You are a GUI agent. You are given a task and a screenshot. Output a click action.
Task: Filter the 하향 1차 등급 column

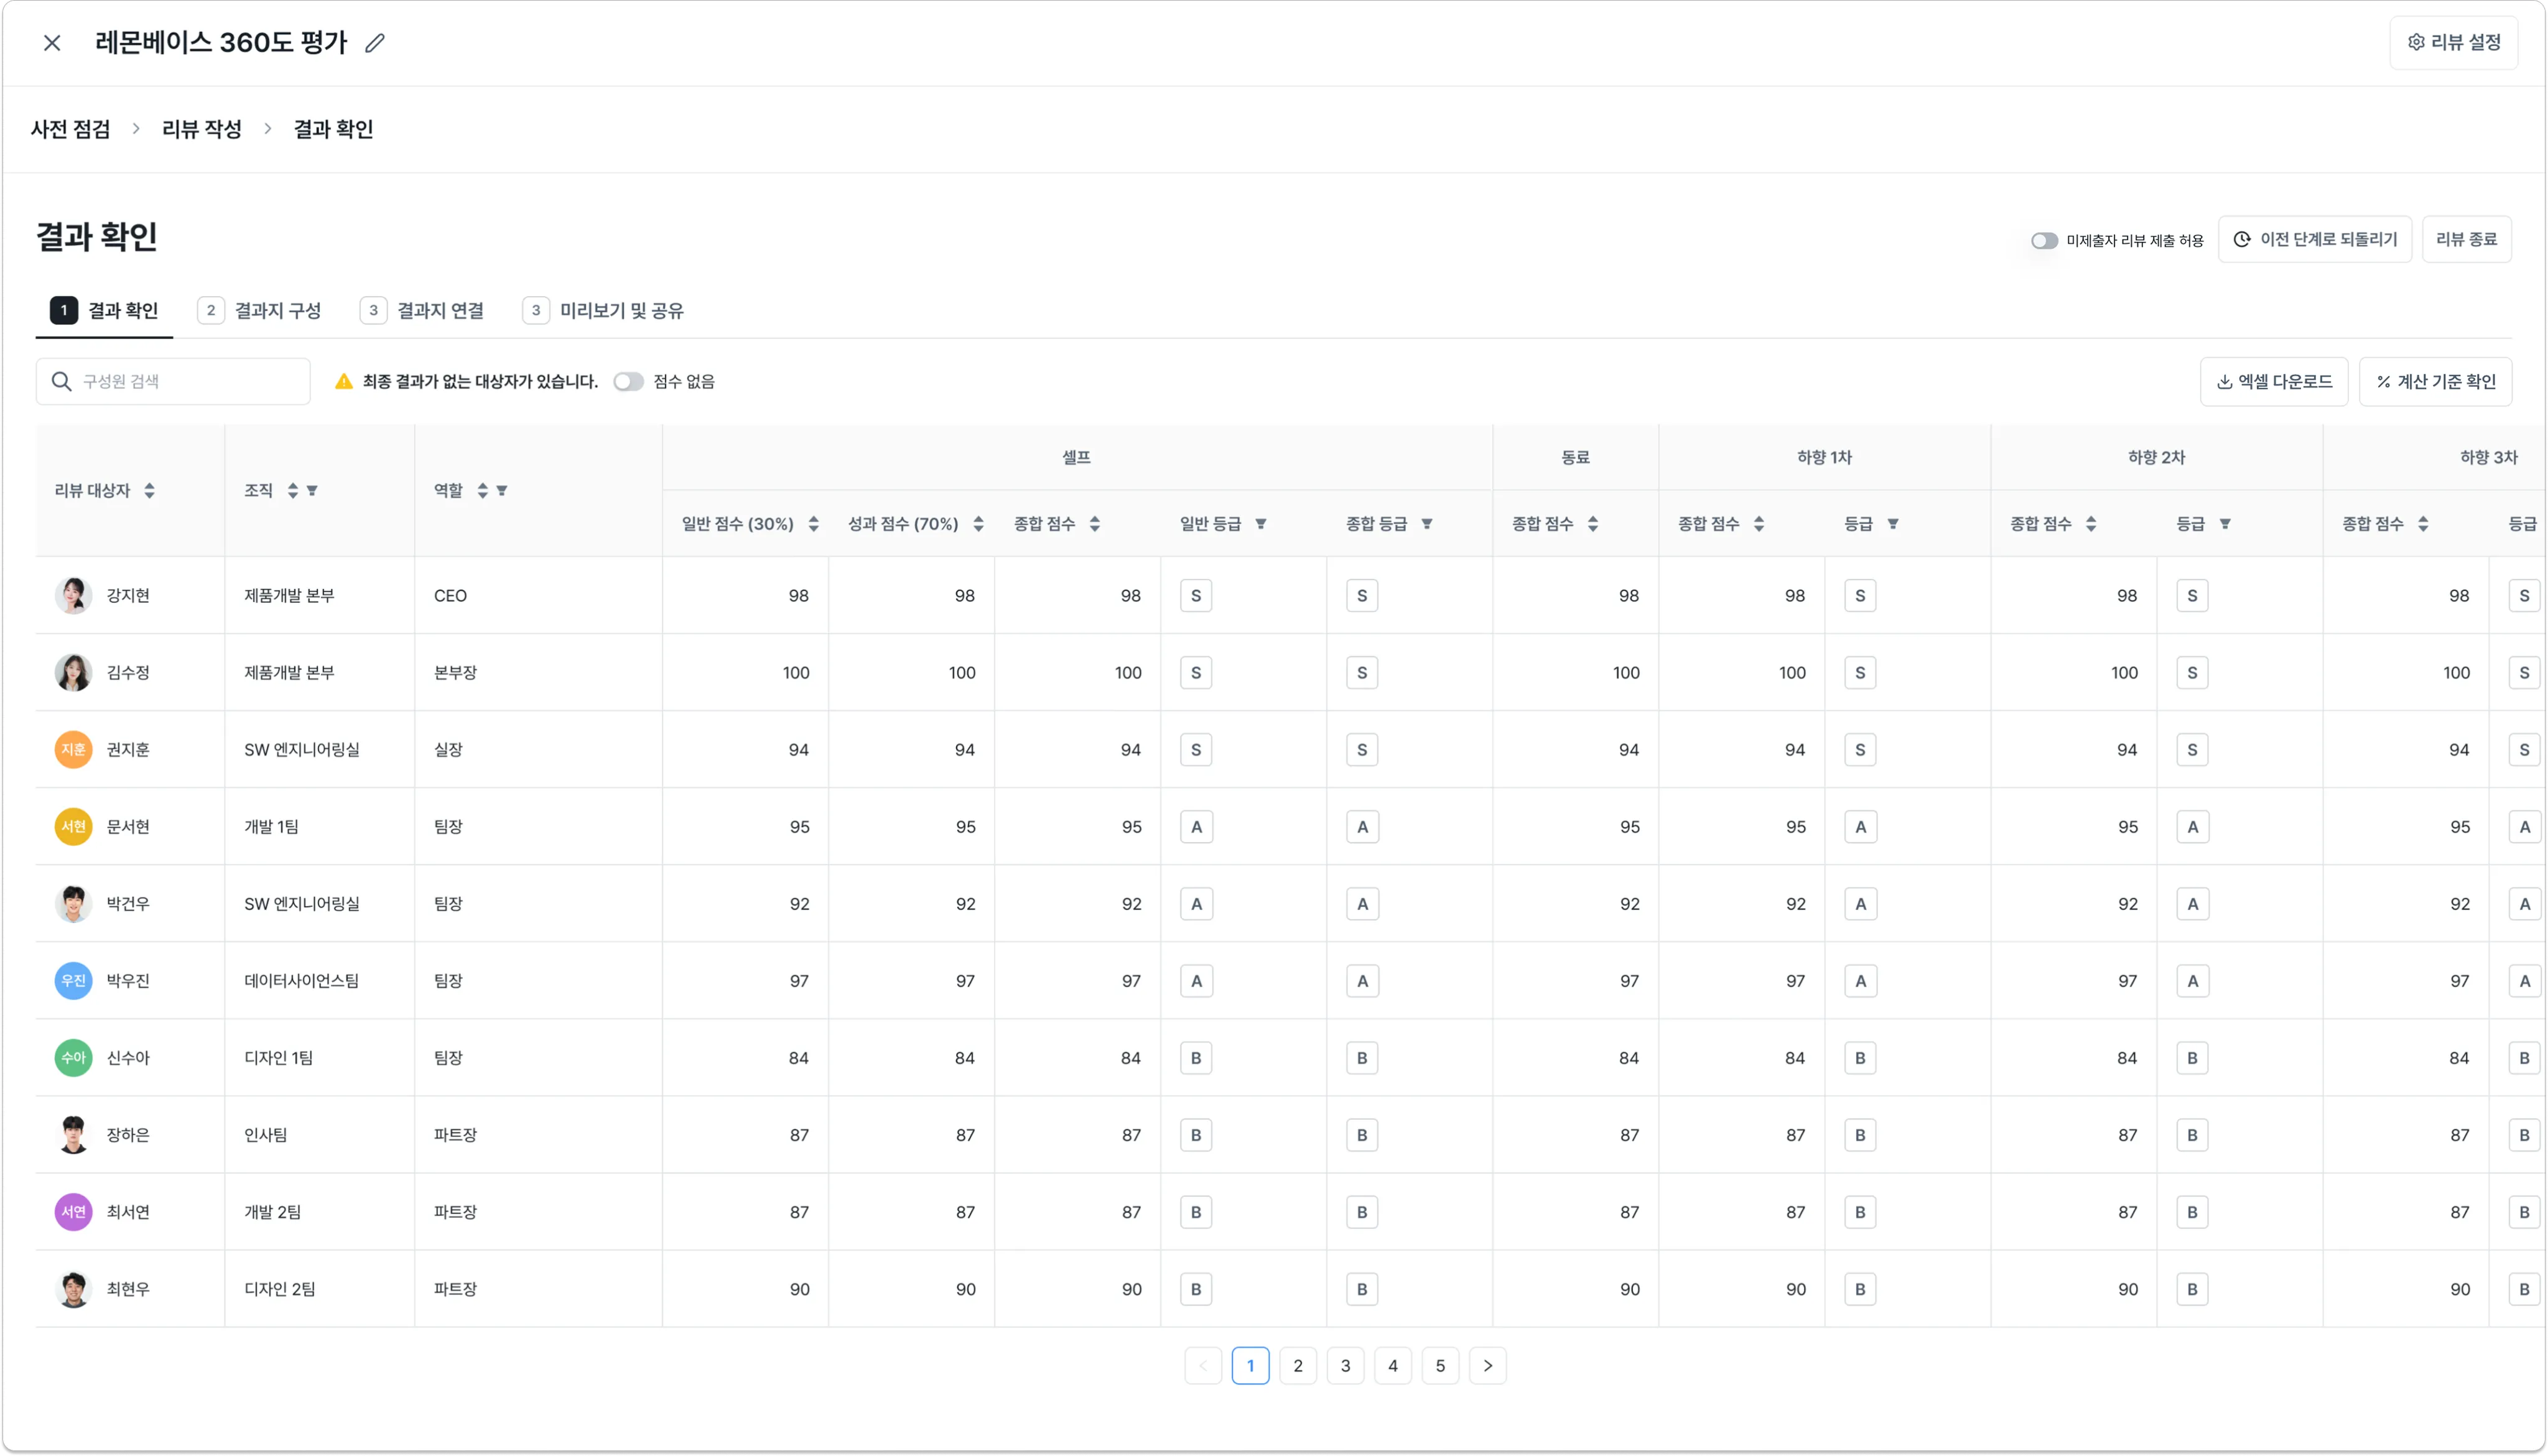tap(1893, 524)
